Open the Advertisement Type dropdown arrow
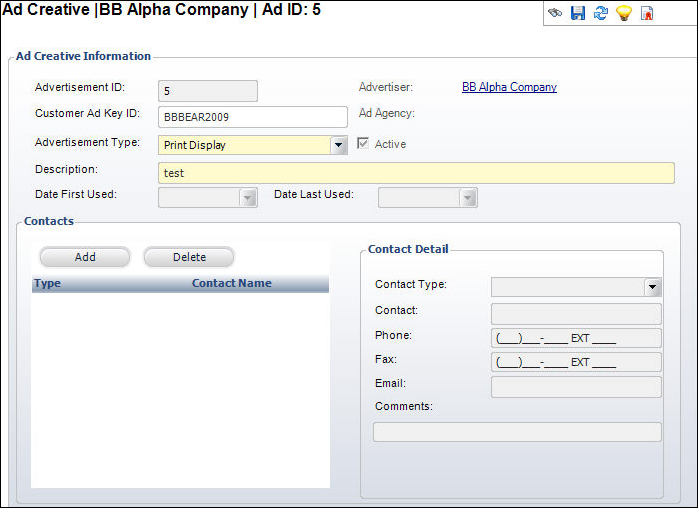Screen dimensions: 698x508 tap(339, 145)
